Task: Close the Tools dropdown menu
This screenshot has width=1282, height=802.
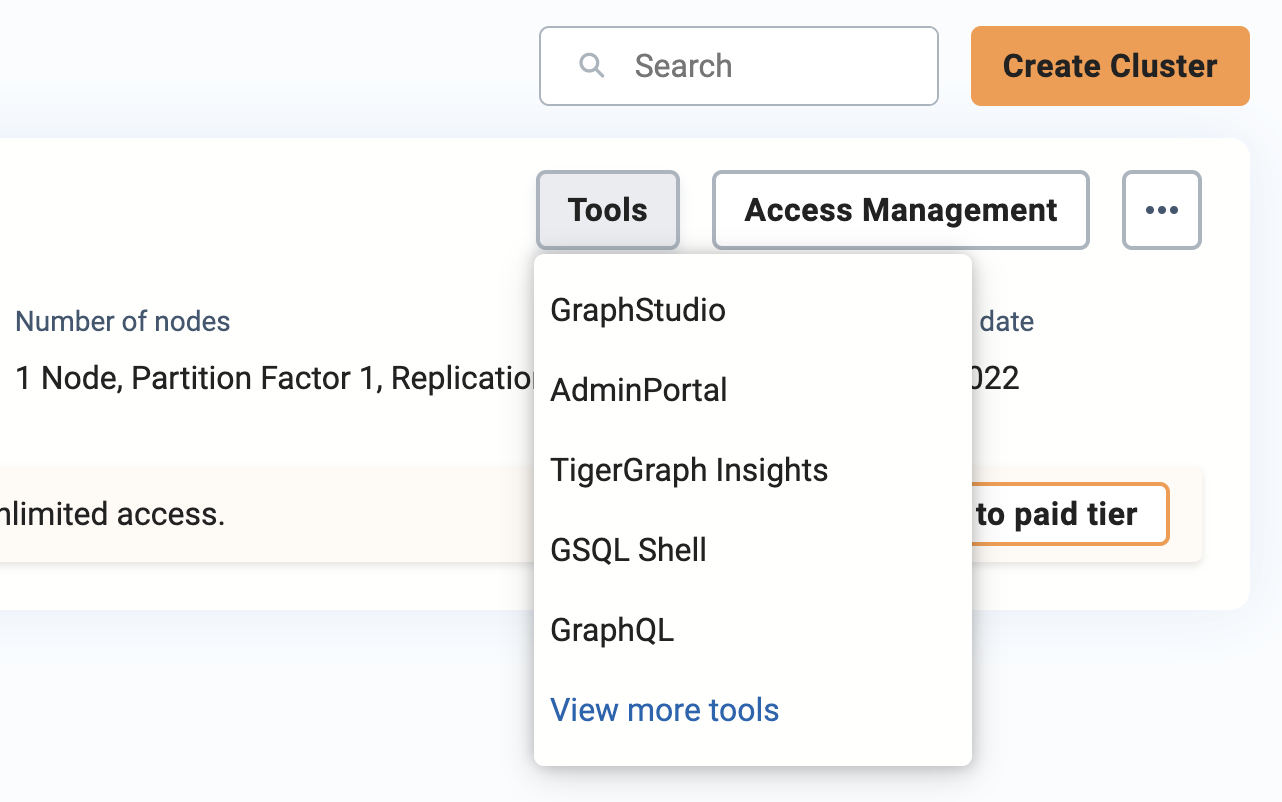Action: pos(607,210)
